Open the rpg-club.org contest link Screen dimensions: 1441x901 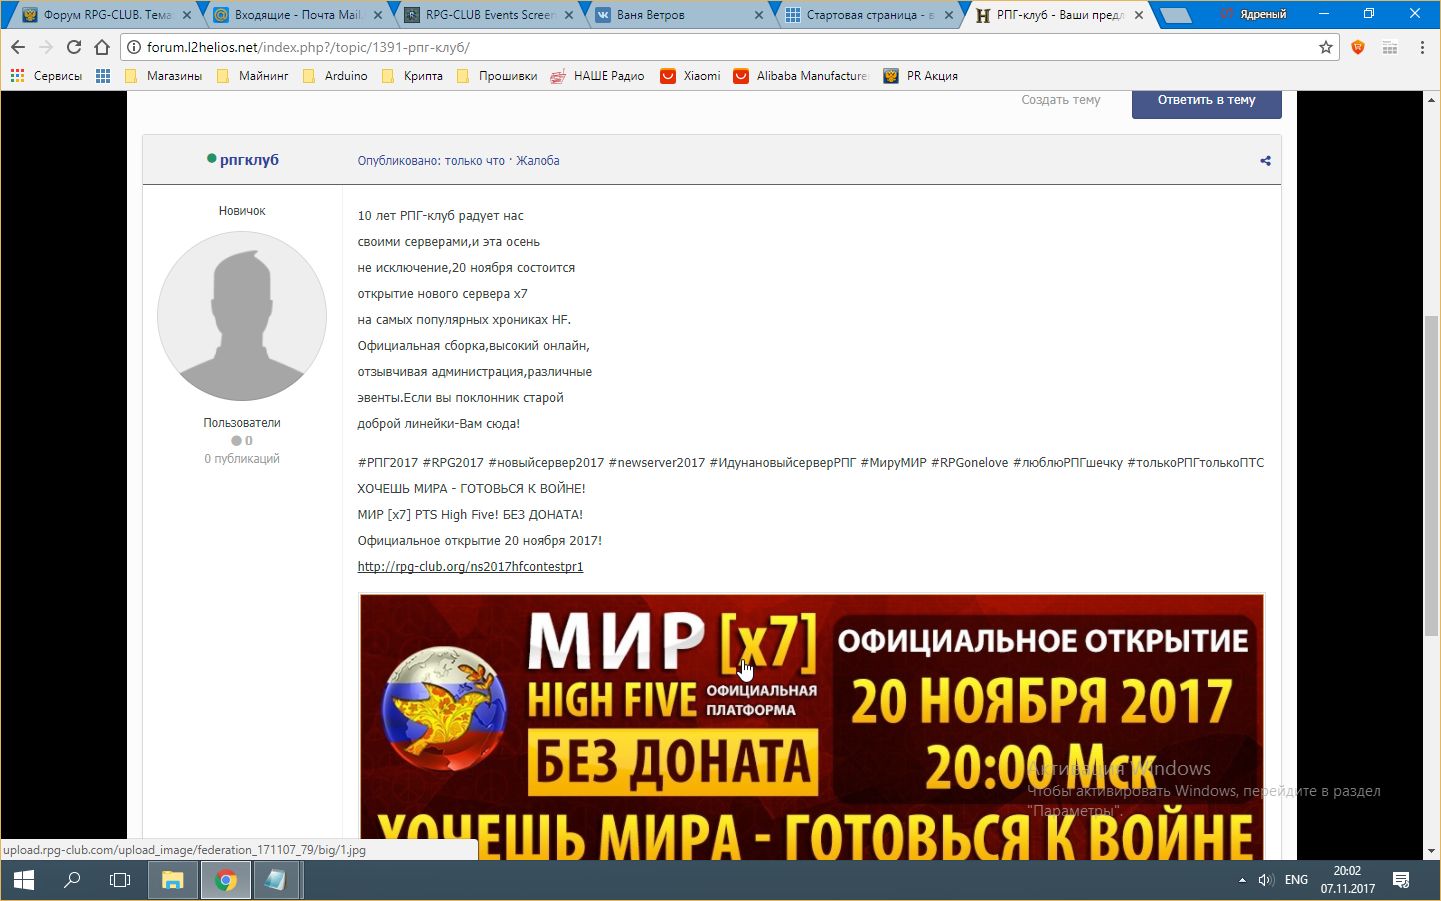(x=470, y=567)
